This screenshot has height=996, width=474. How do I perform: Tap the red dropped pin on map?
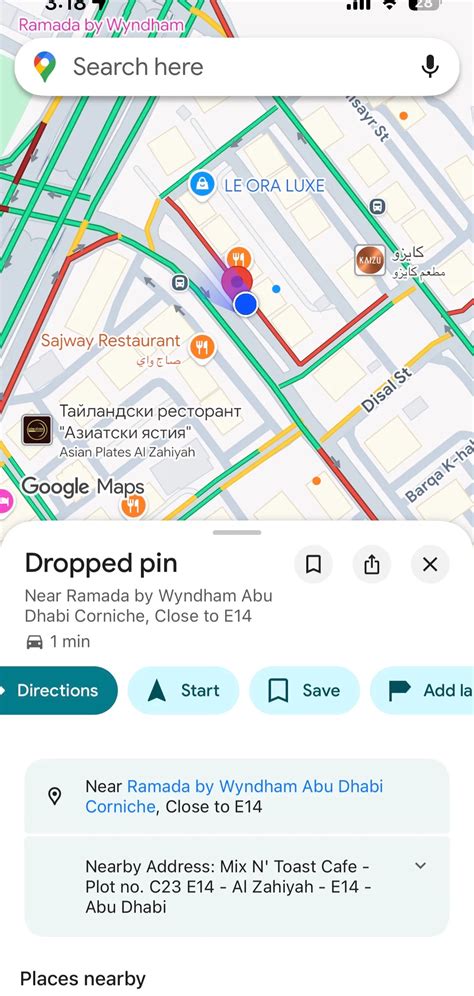pos(237,280)
